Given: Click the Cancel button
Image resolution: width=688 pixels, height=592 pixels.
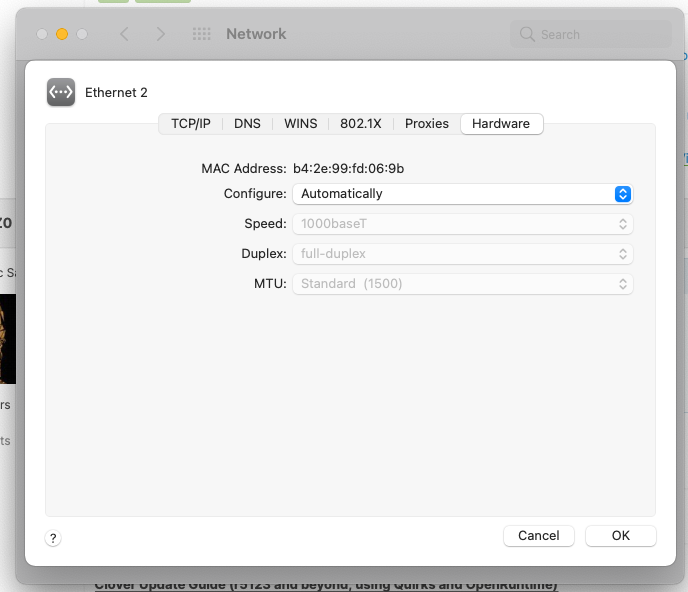Looking at the screenshot, I should coord(539,536).
